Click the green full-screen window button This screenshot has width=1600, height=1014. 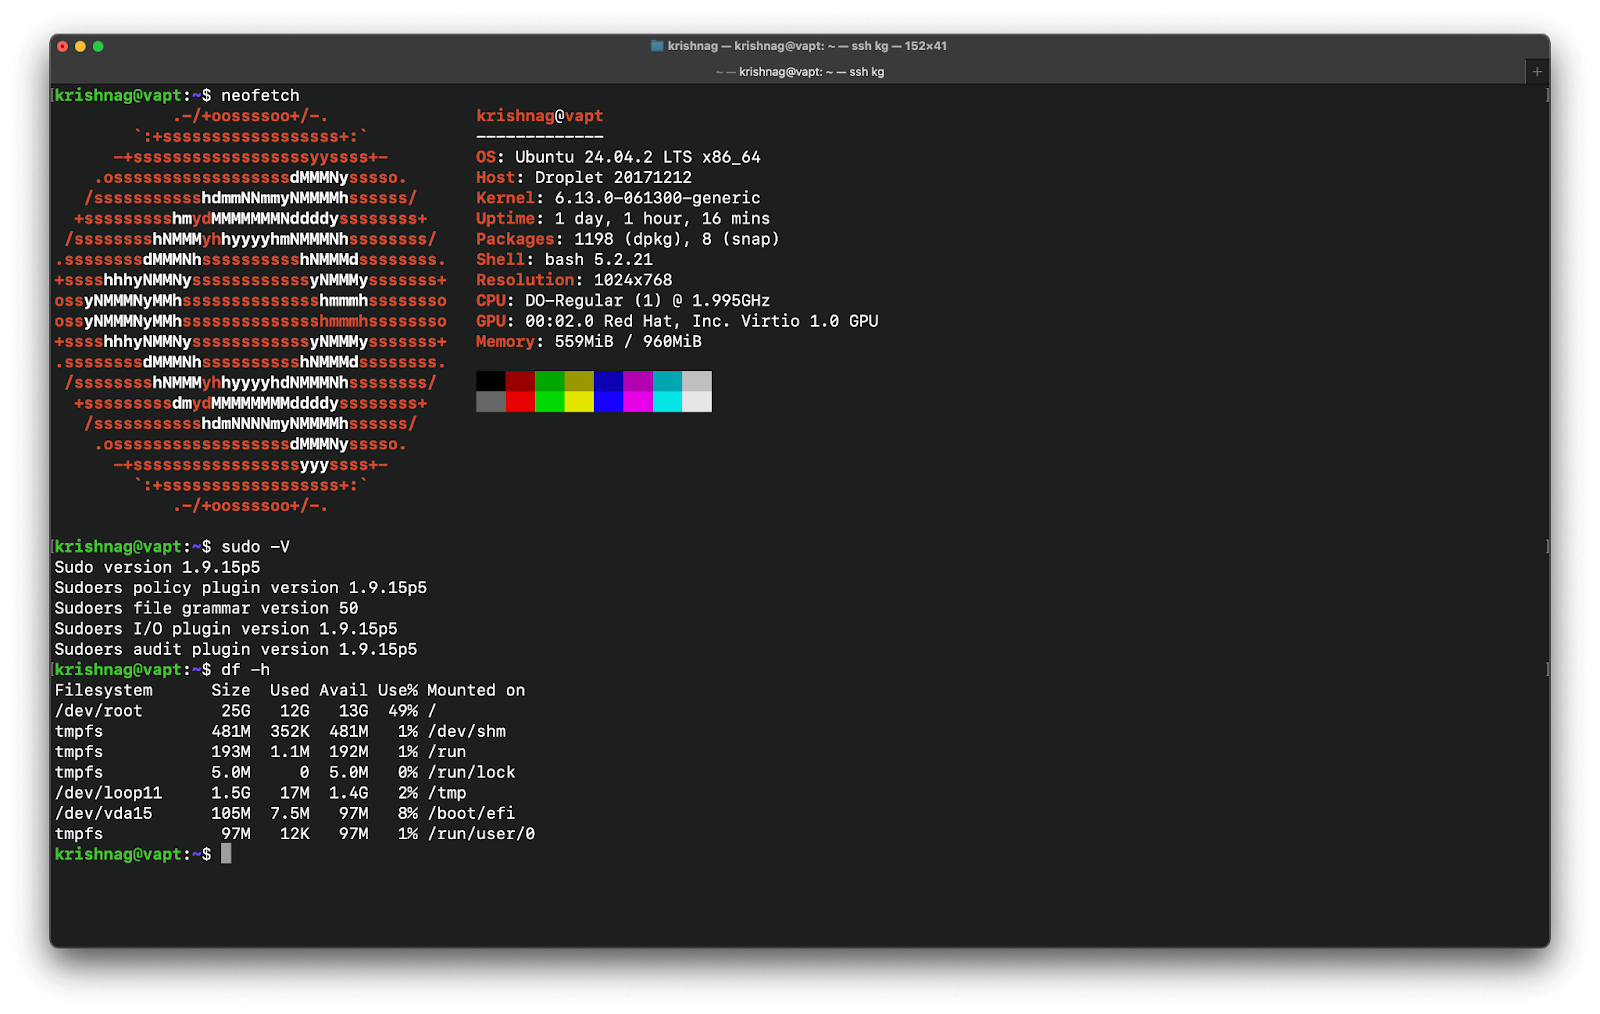pyautogui.click(x=98, y=46)
